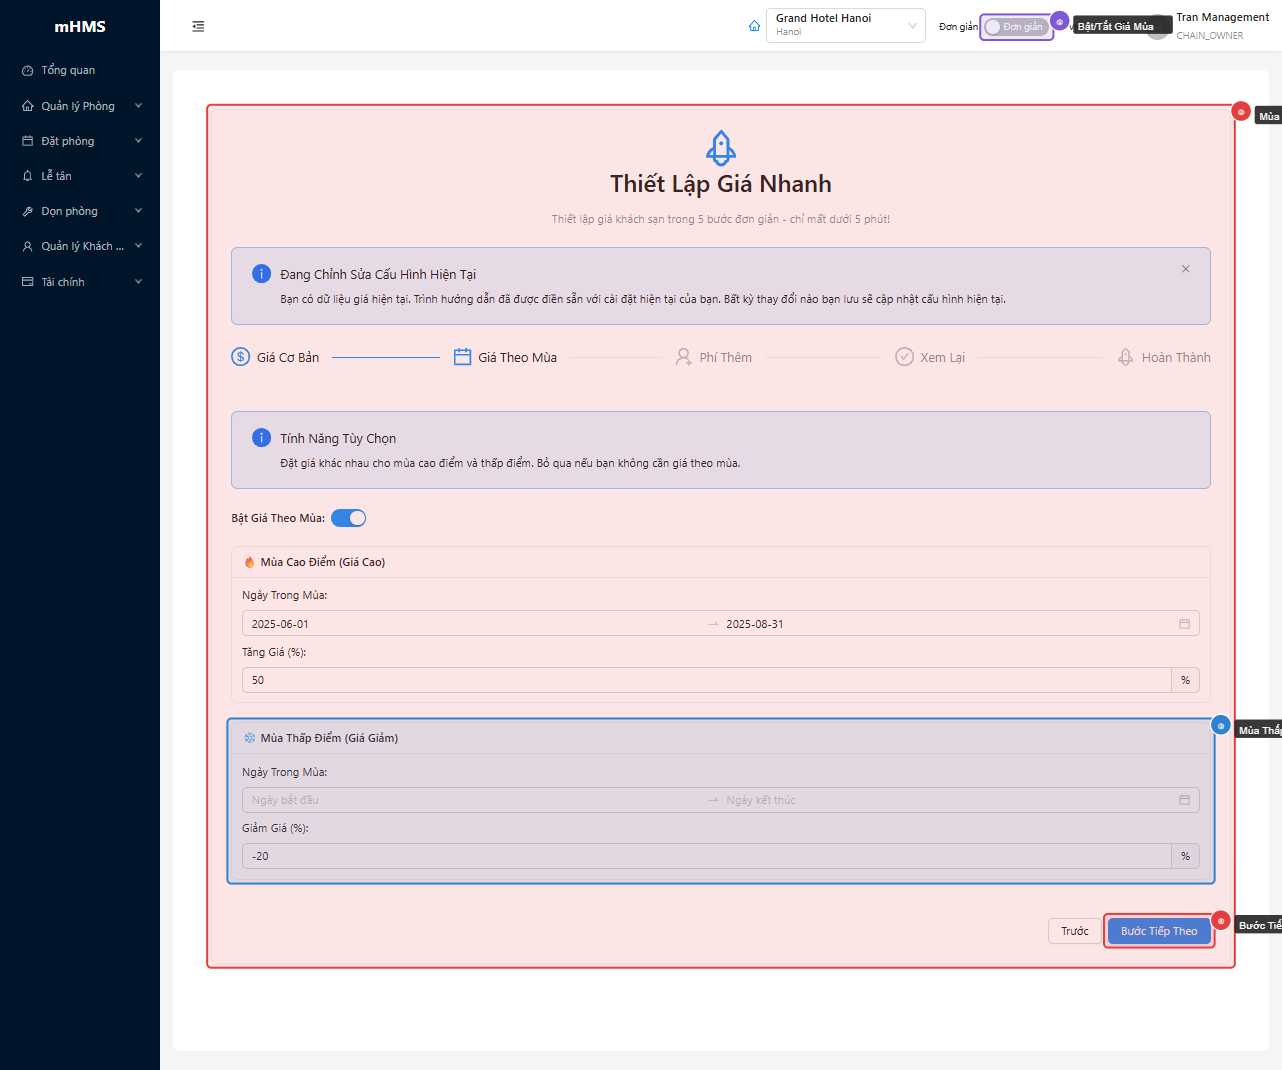1282x1070 pixels.
Task: Click the sidebar collapse menu icon
Action: [x=198, y=27]
